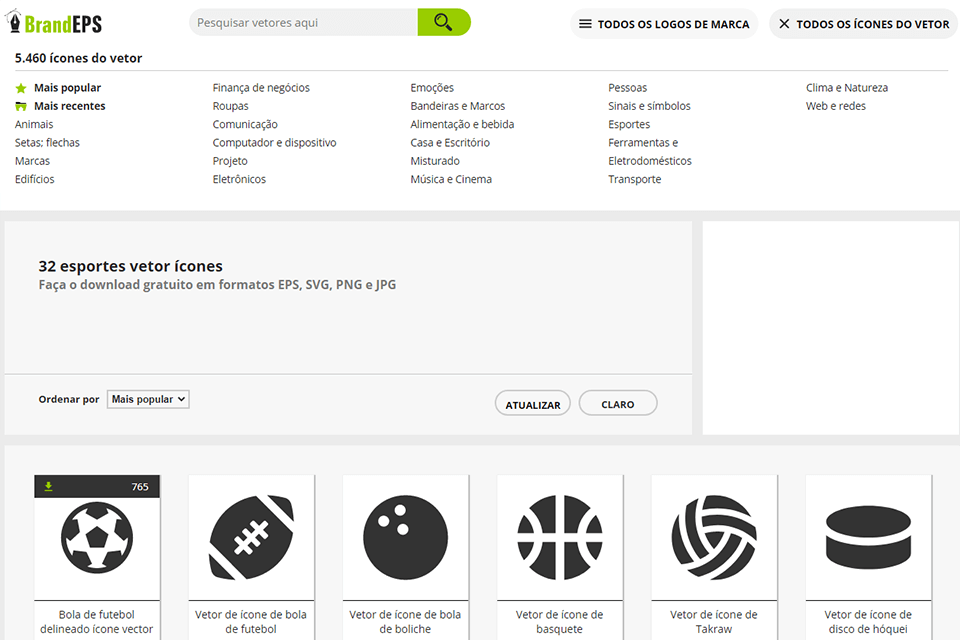The image size is (960, 640).
Task: Browse the Animais category
Action: click(33, 124)
